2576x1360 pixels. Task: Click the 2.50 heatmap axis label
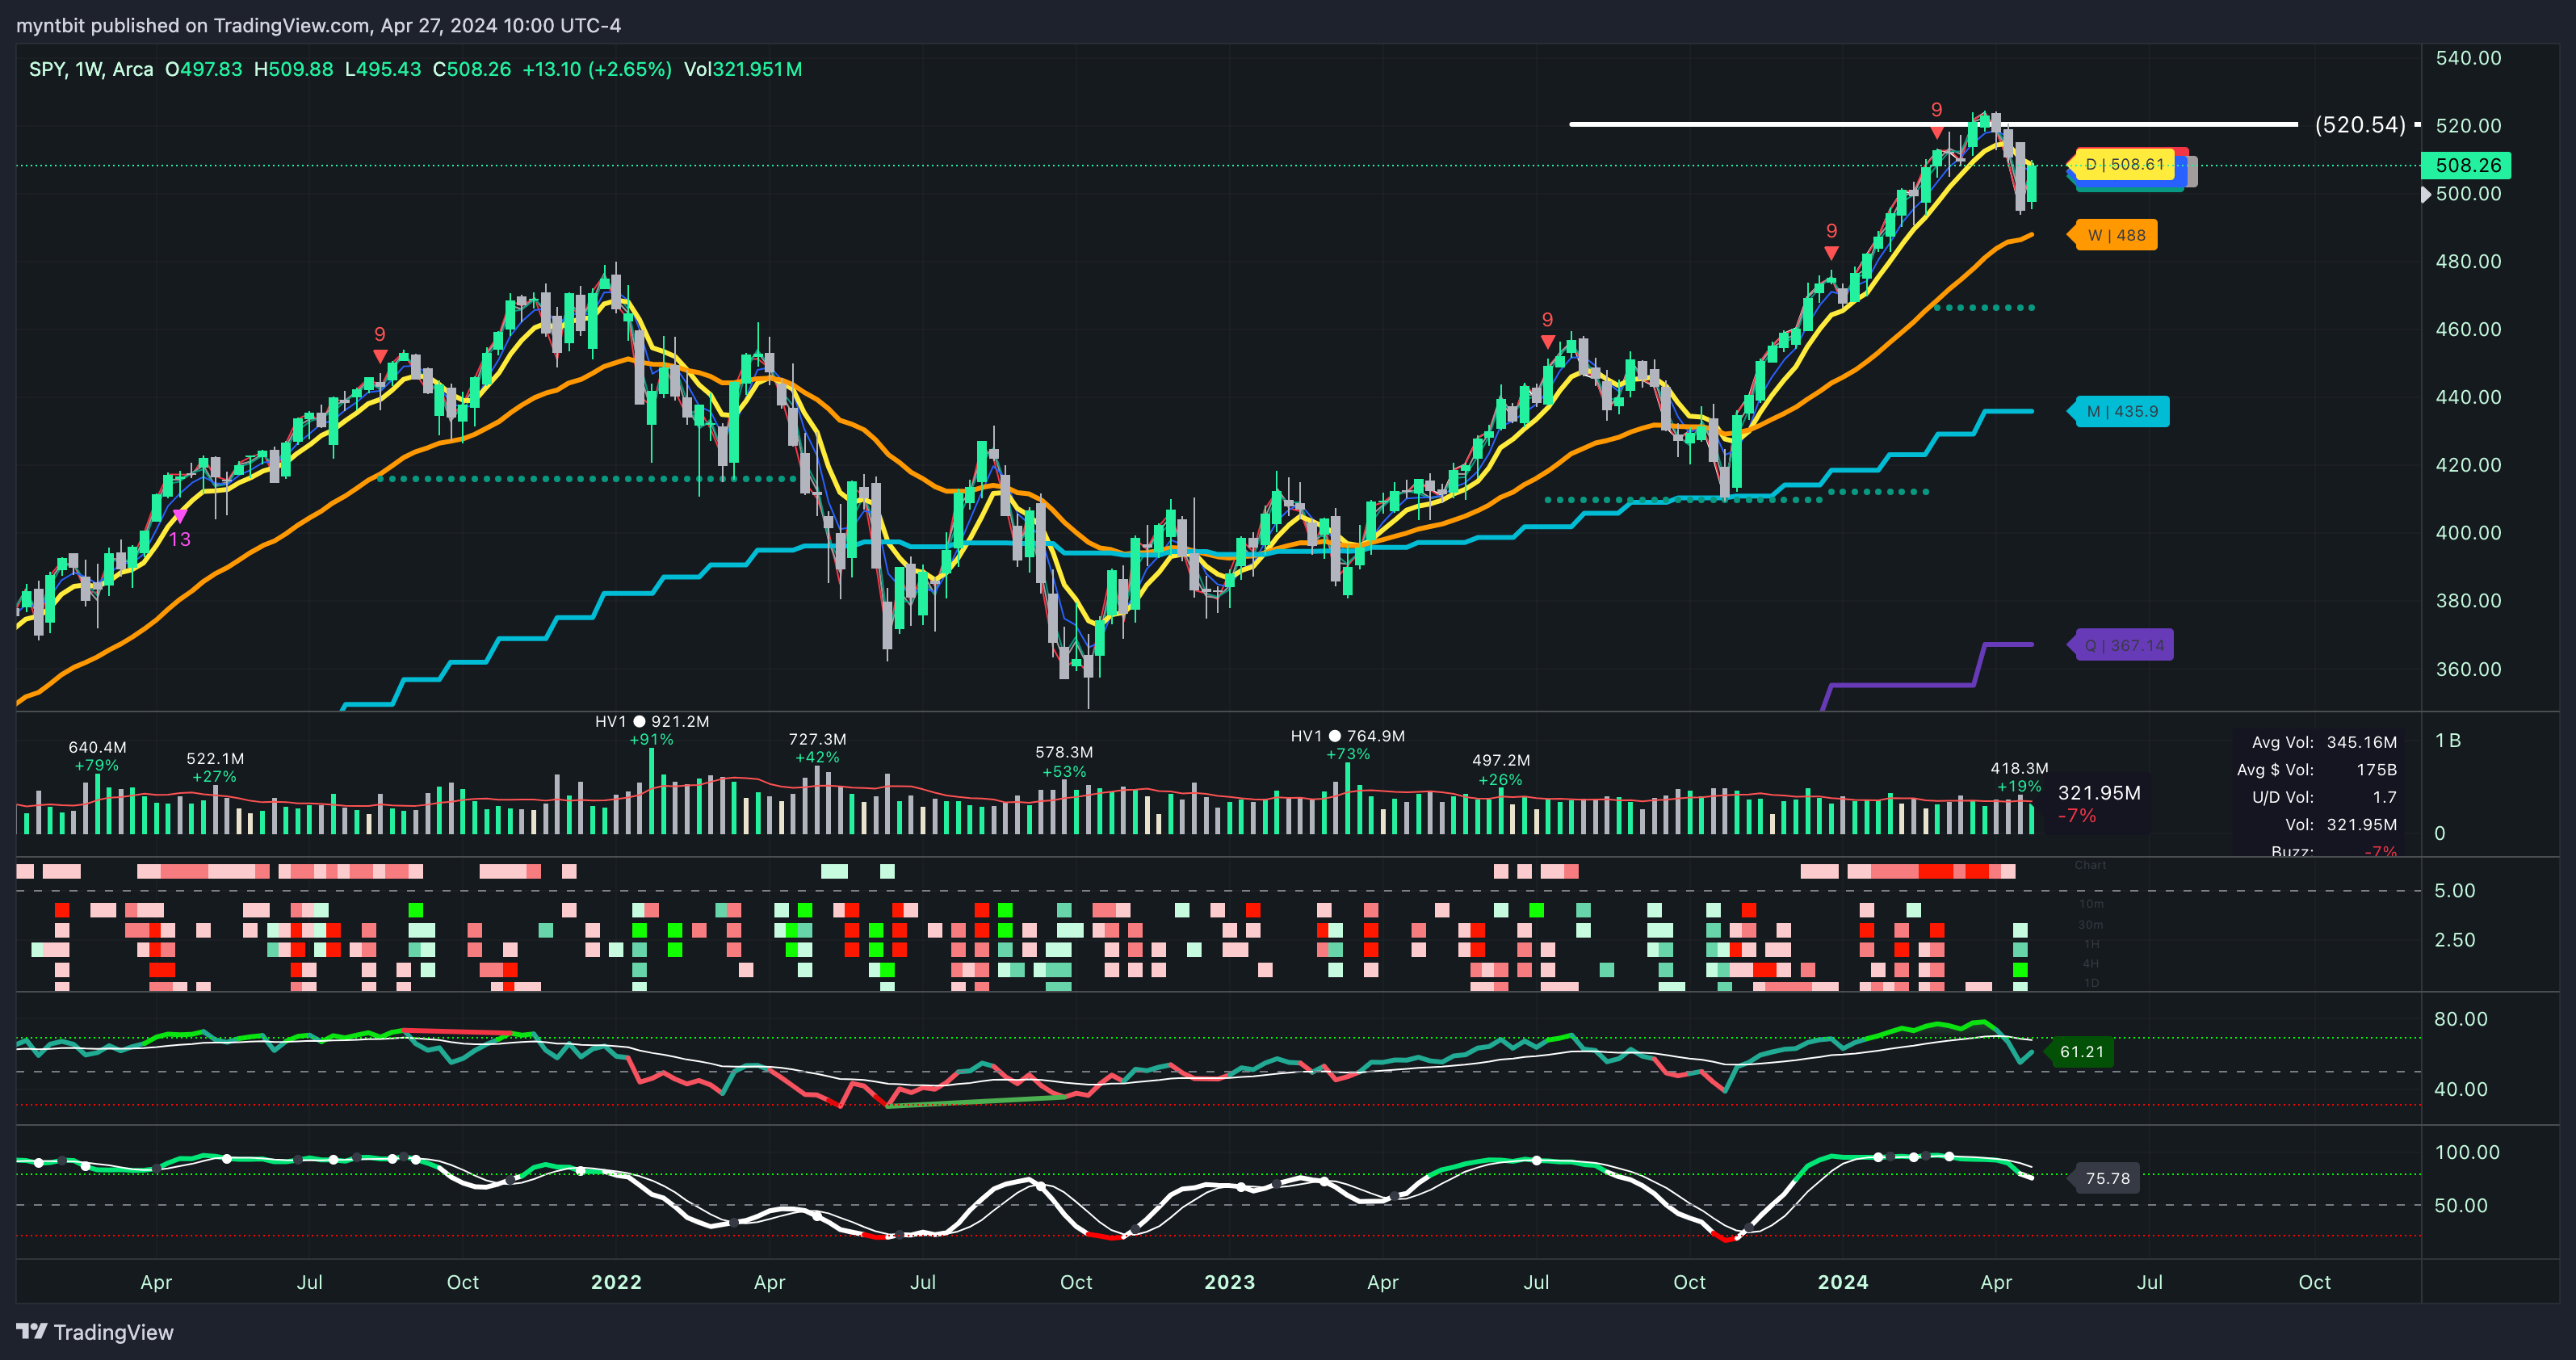[x=2455, y=940]
